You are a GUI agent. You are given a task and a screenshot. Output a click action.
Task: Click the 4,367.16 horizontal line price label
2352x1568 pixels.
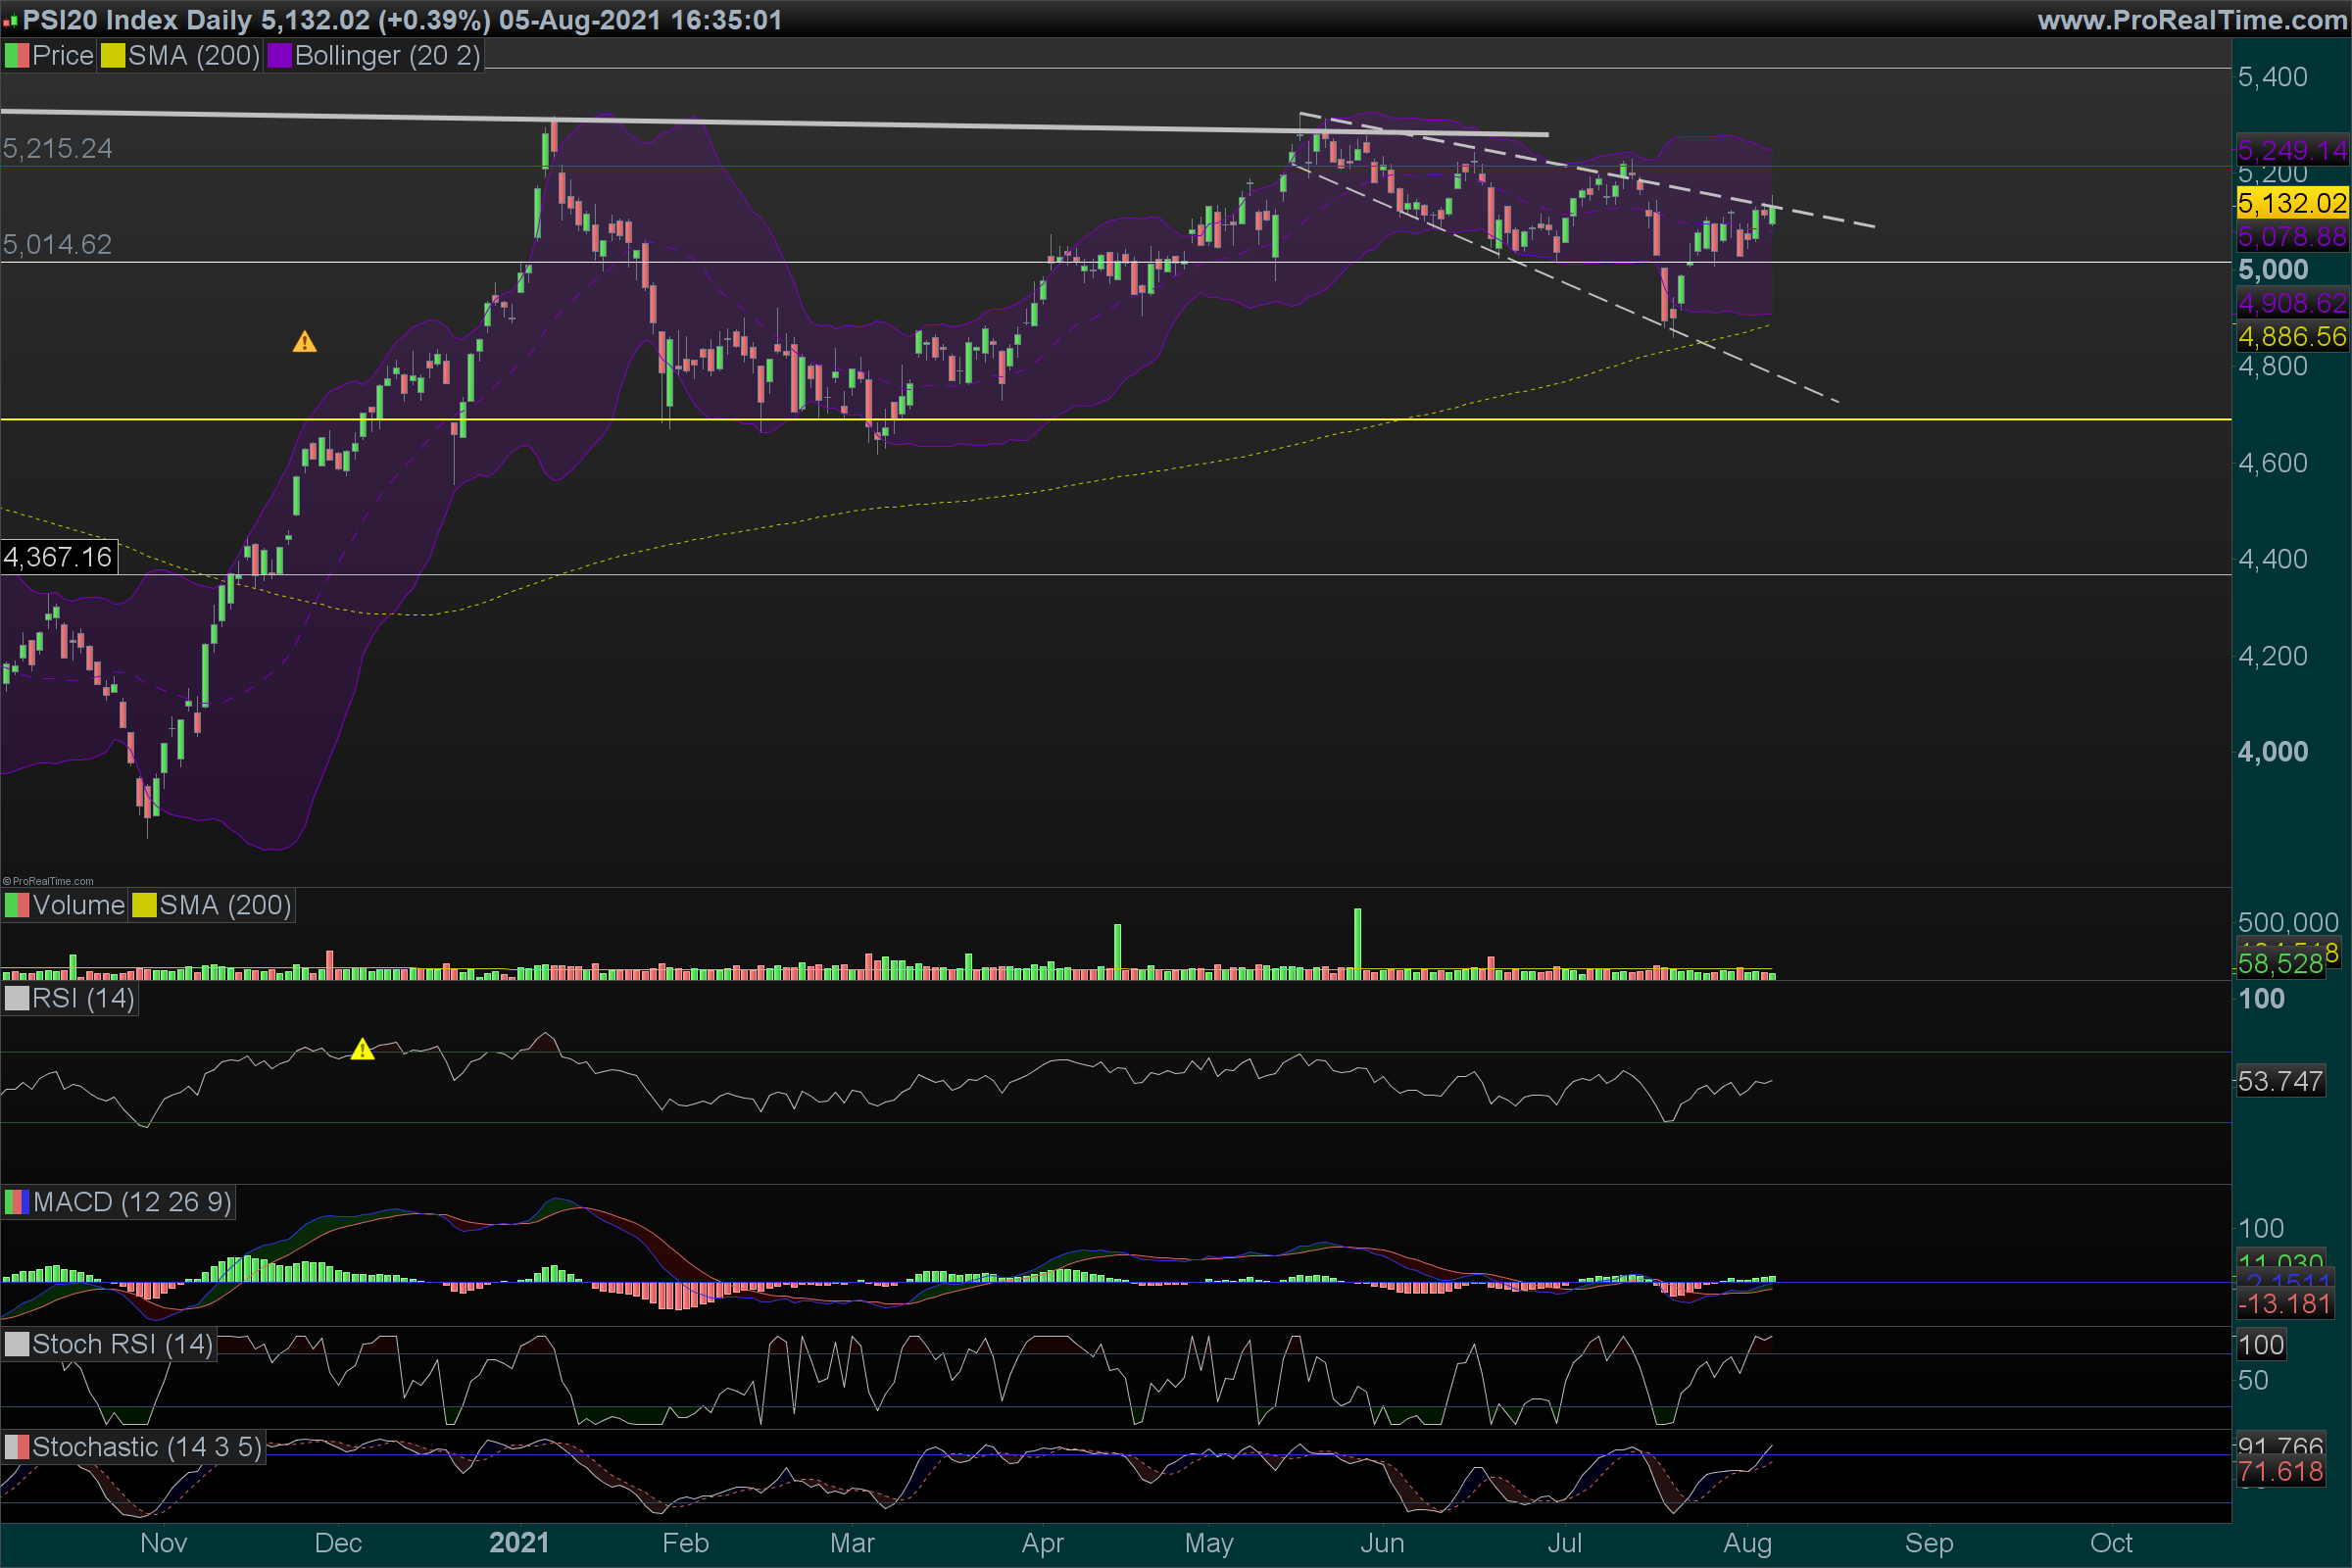58,557
